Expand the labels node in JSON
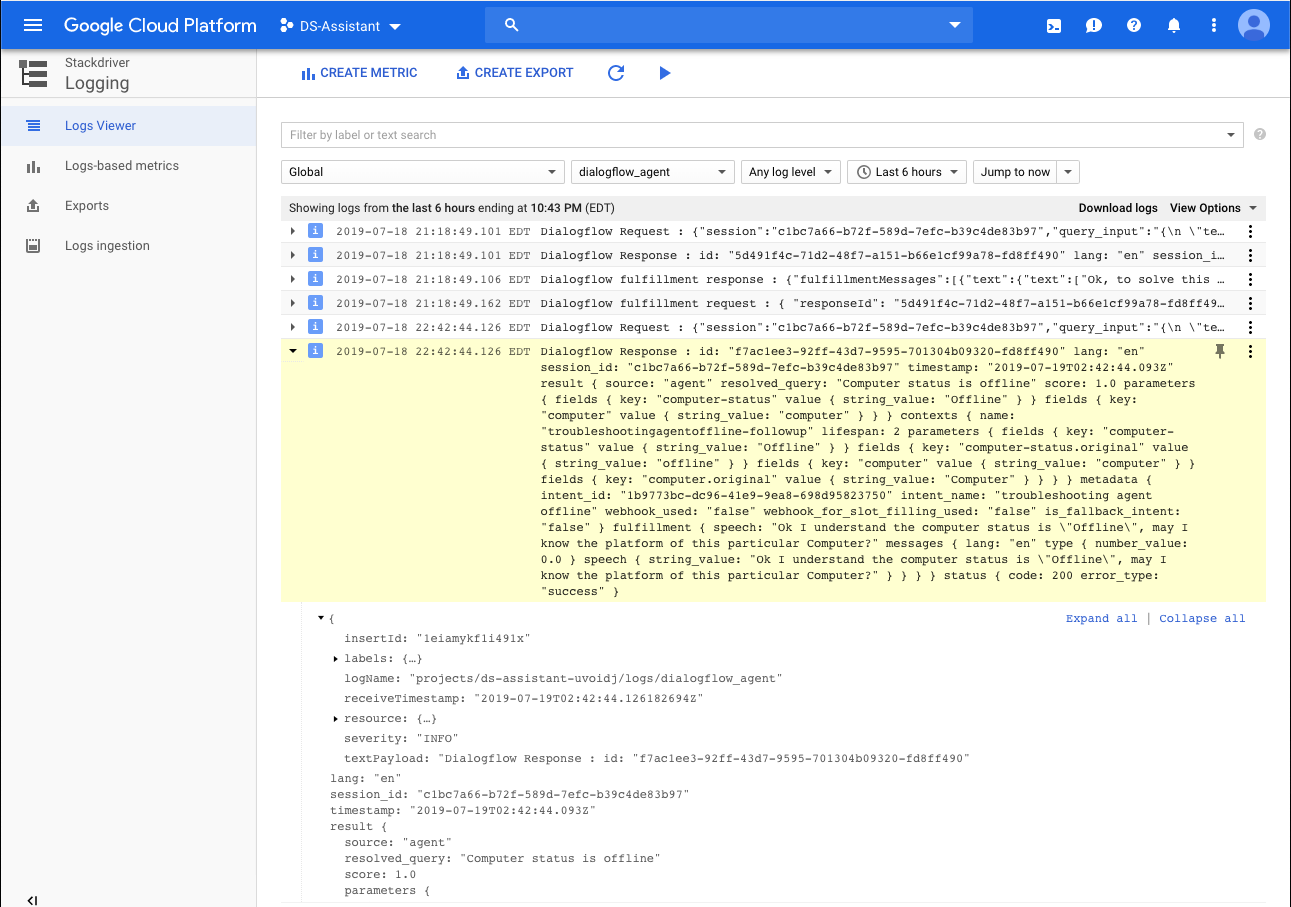This screenshot has width=1291, height=907. pyautogui.click(x=336, y=658)
